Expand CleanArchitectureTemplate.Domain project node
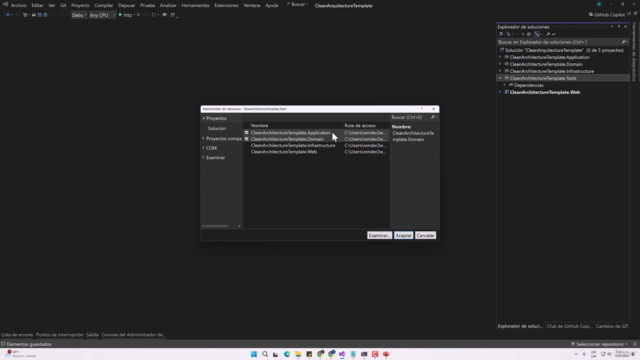The height and width of the screenshot is (360, 640). 500,64
